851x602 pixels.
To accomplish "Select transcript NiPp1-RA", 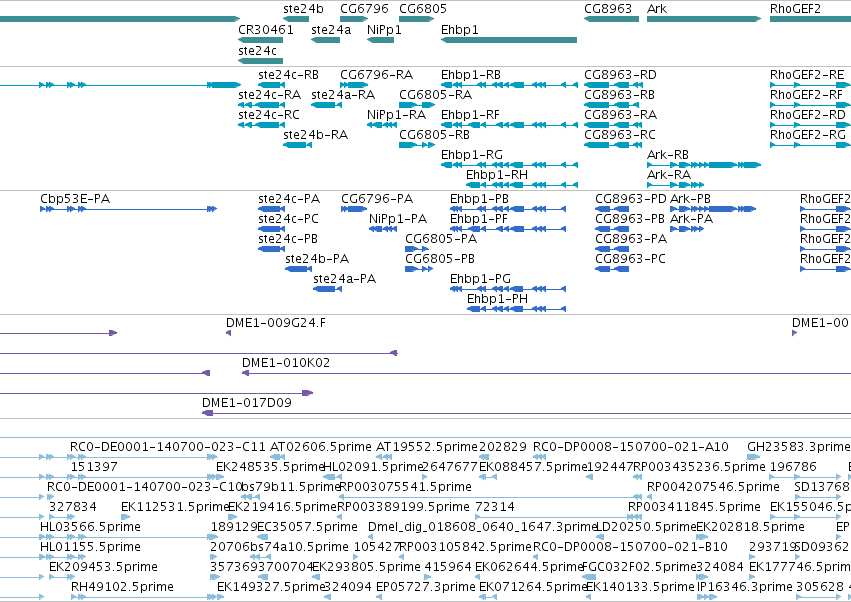I will click(396, 115).
